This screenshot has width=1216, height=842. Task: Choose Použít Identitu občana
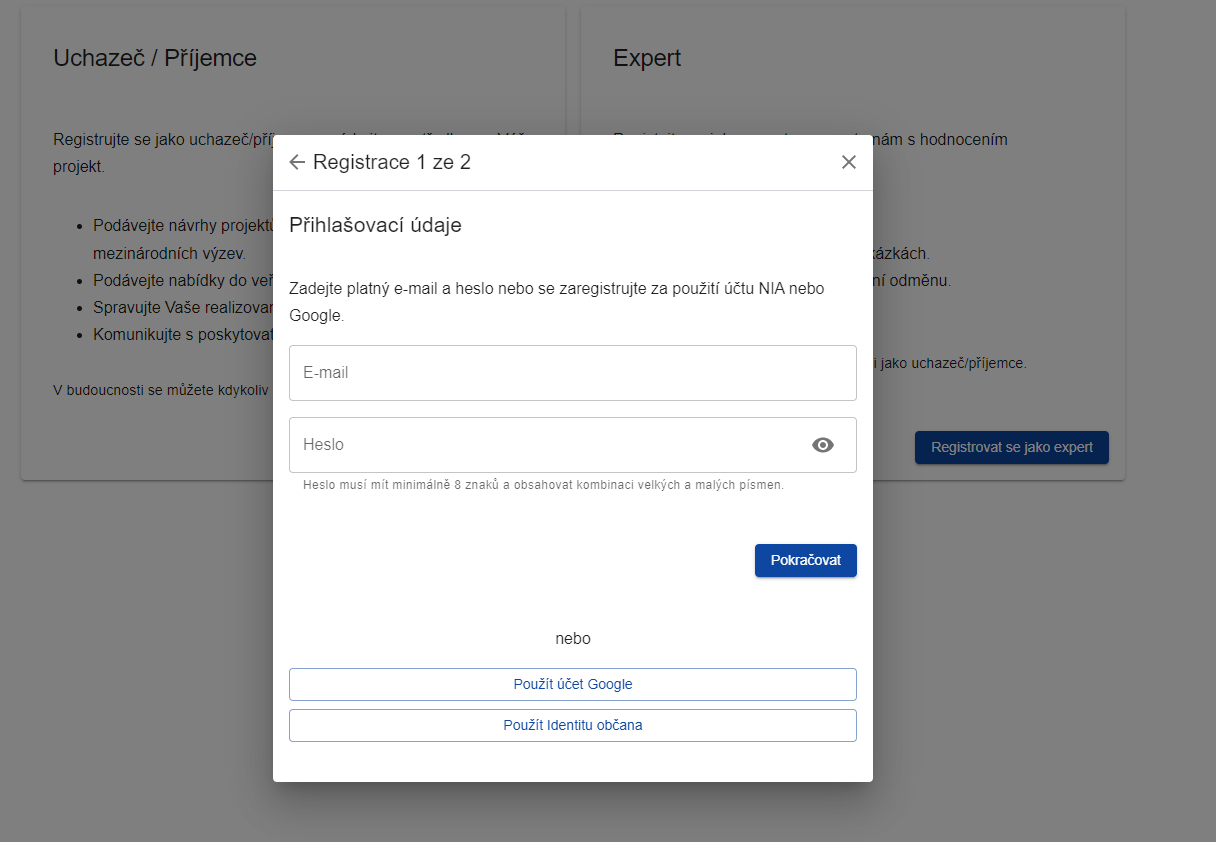tap(573, 726)
